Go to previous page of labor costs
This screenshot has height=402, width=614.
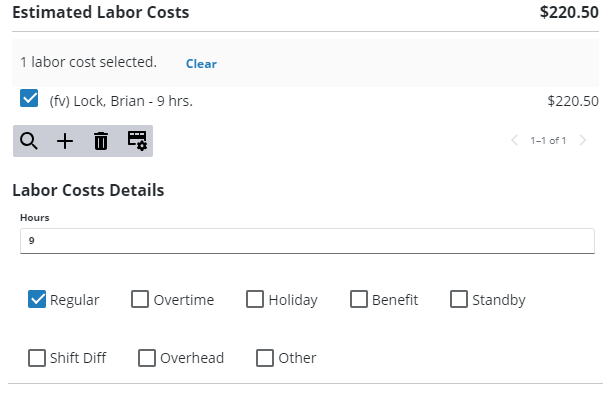click(x=515, y=141)
